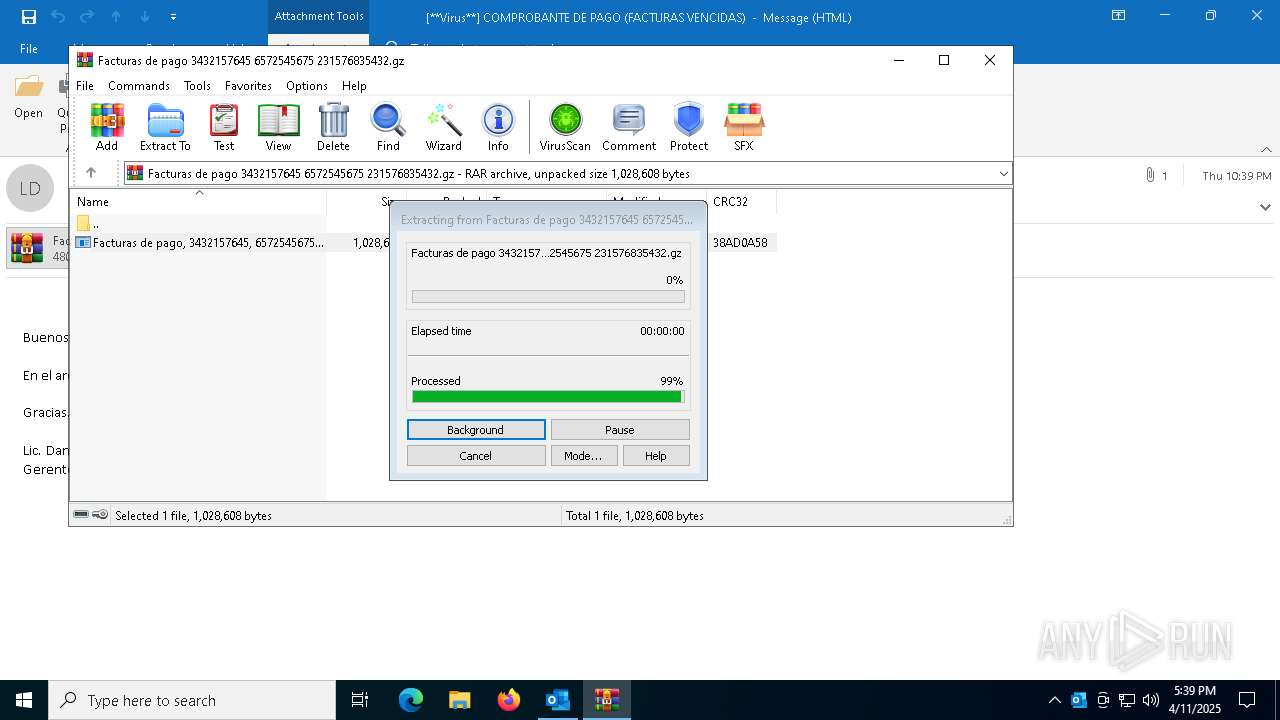Cancel the extraction
Screen dimensions: 1280x720
click(476, 455)
